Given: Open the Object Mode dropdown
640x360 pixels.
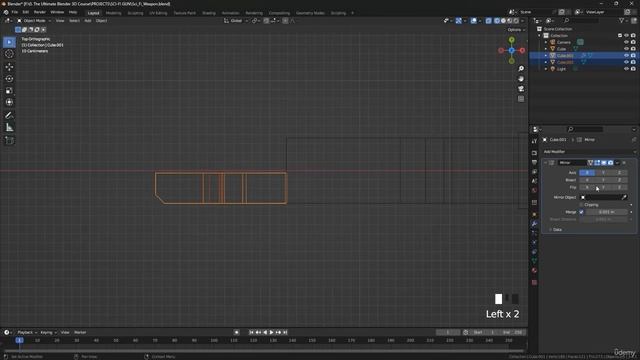Looking at the screenshot, I should click(34, 20).
